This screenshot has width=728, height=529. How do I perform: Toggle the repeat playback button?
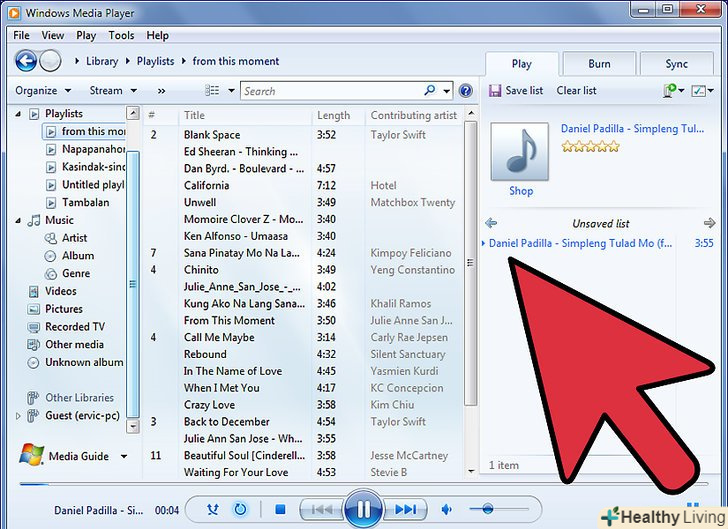coord(240,509)
